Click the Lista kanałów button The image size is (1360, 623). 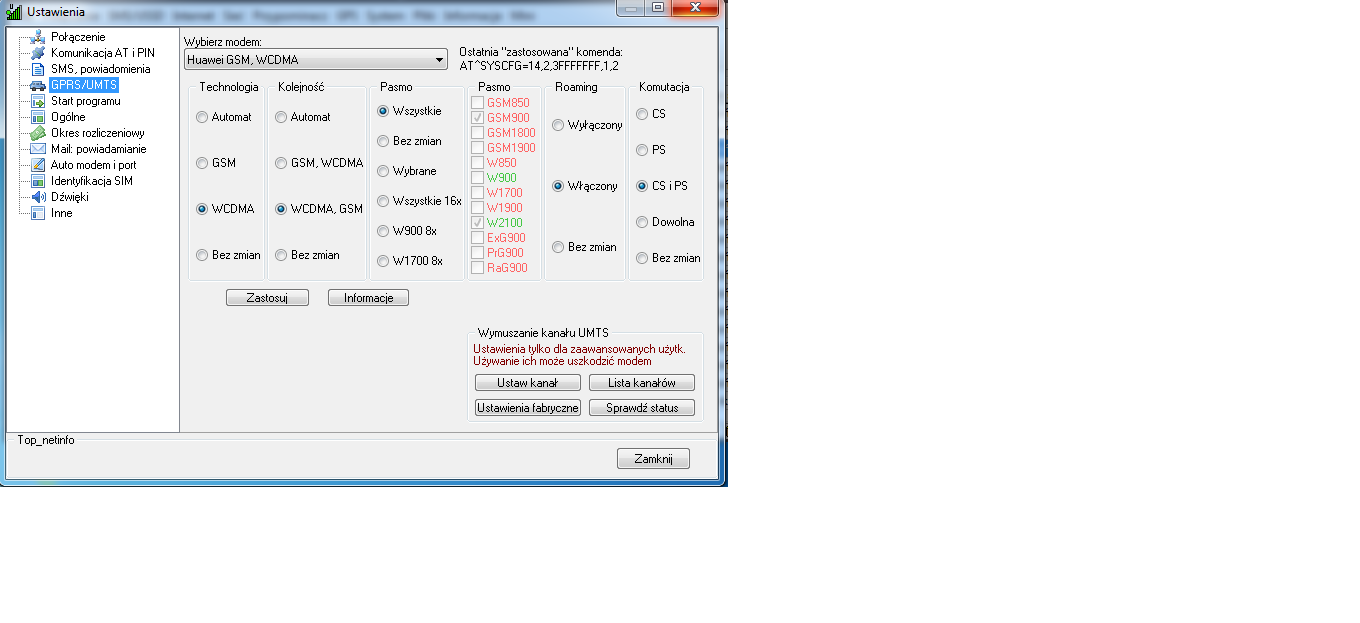tap(641, 383)
